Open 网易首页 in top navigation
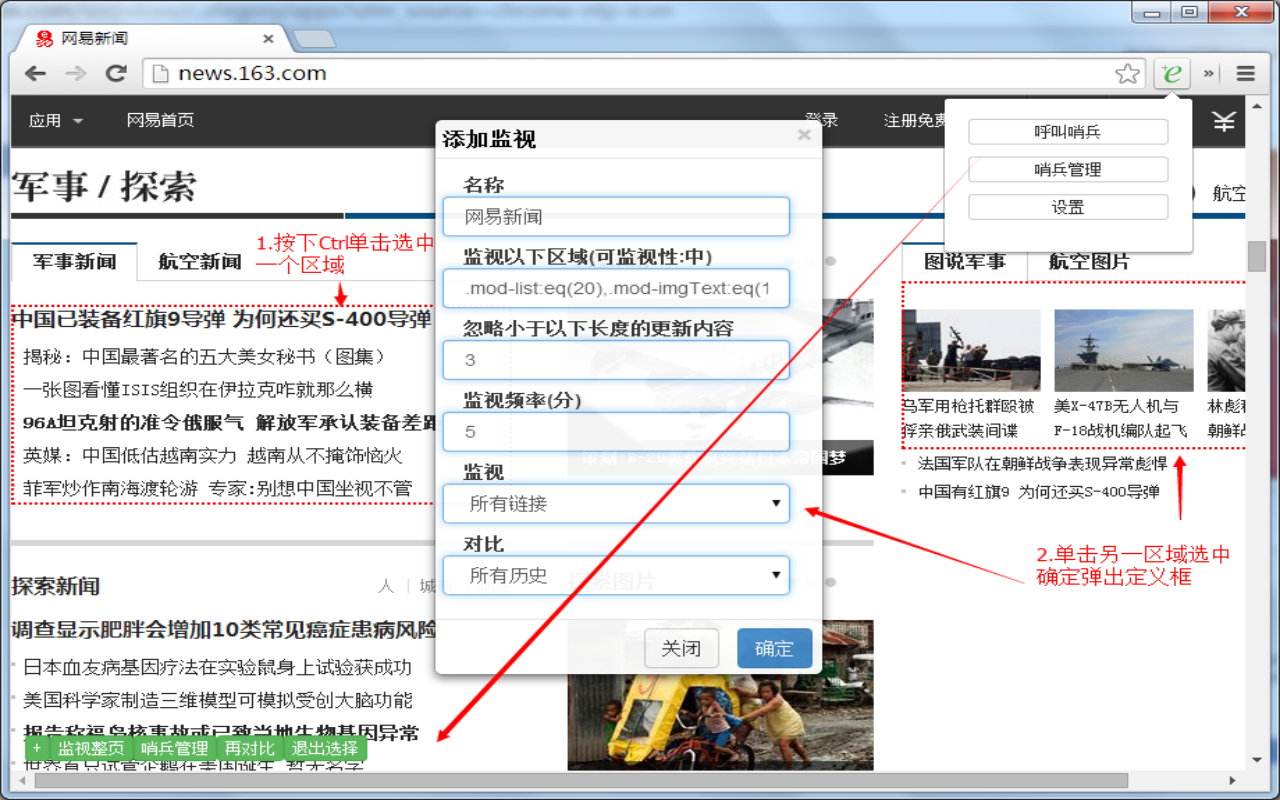 pos(160,120)
